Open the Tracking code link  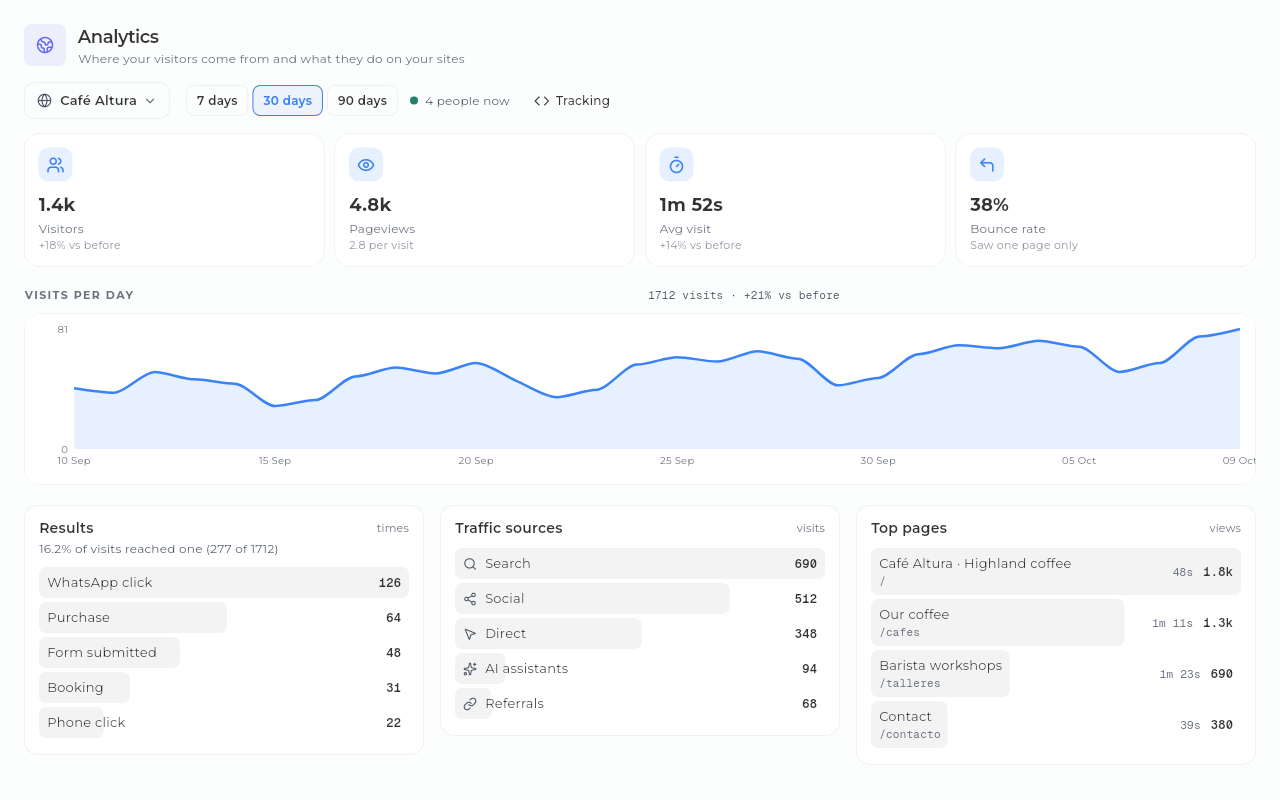(572, 101)
